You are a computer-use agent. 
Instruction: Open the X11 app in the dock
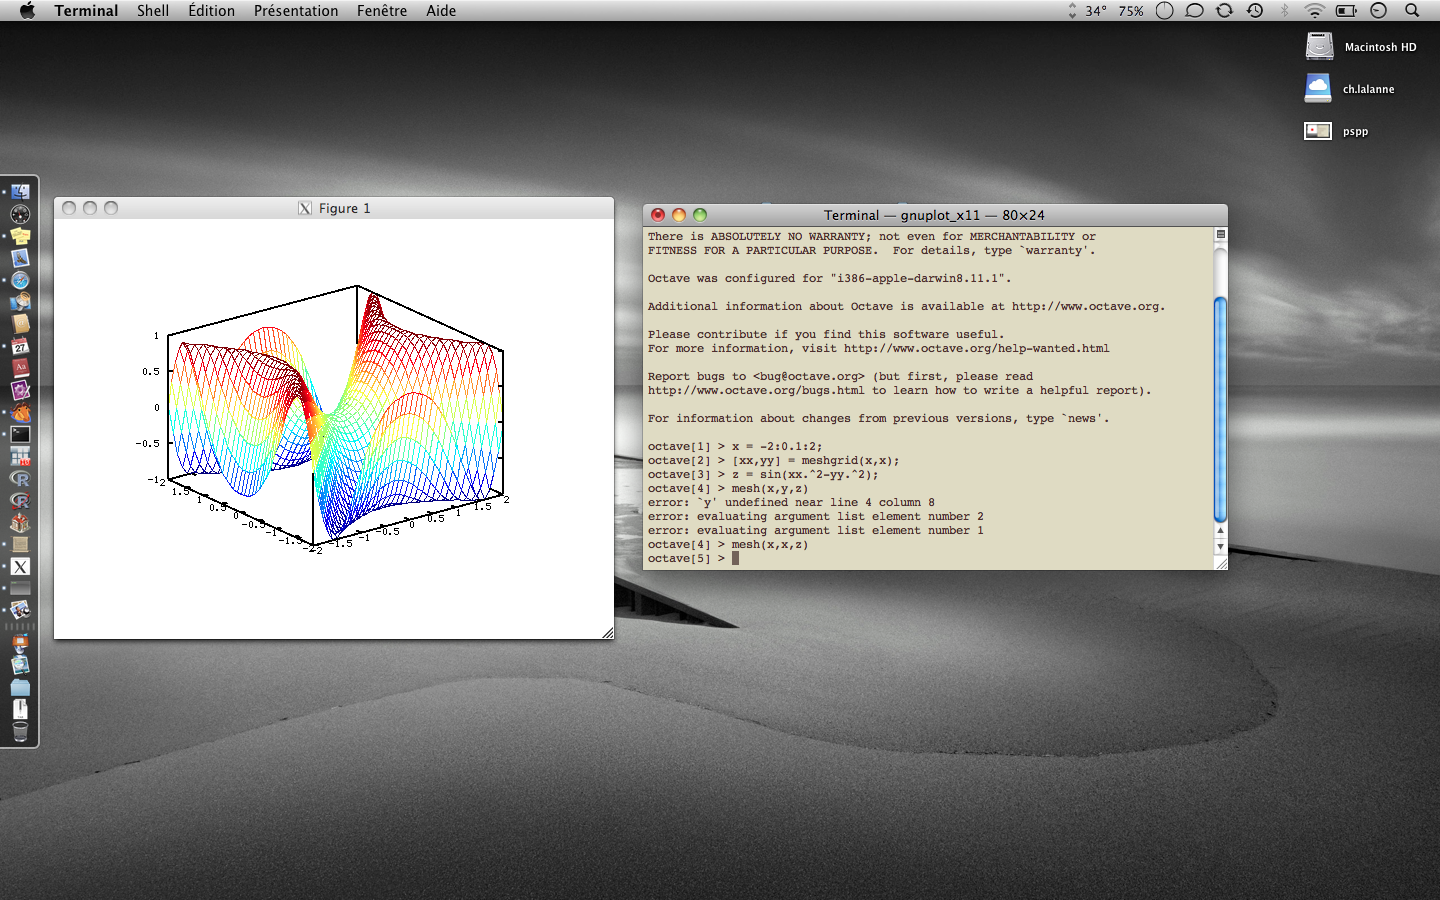pyautogui.click(x=20, y=566)
